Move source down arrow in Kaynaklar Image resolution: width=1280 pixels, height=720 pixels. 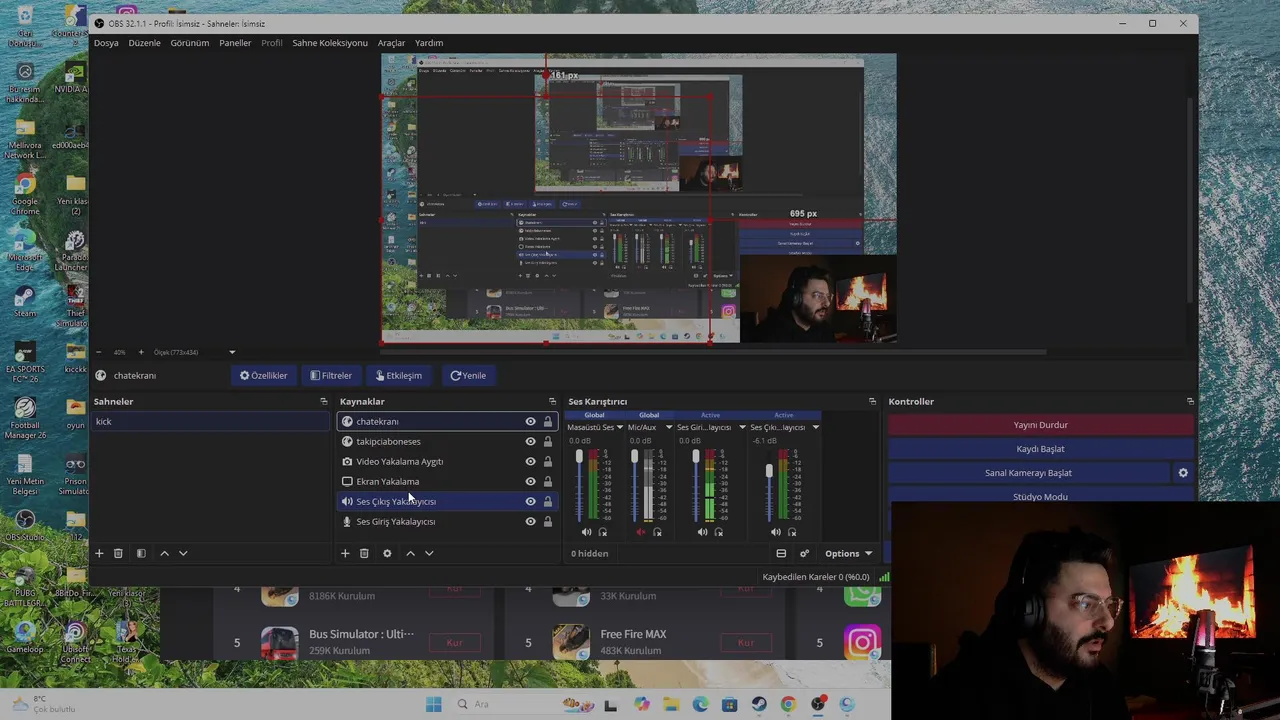[x=429, y=553]
